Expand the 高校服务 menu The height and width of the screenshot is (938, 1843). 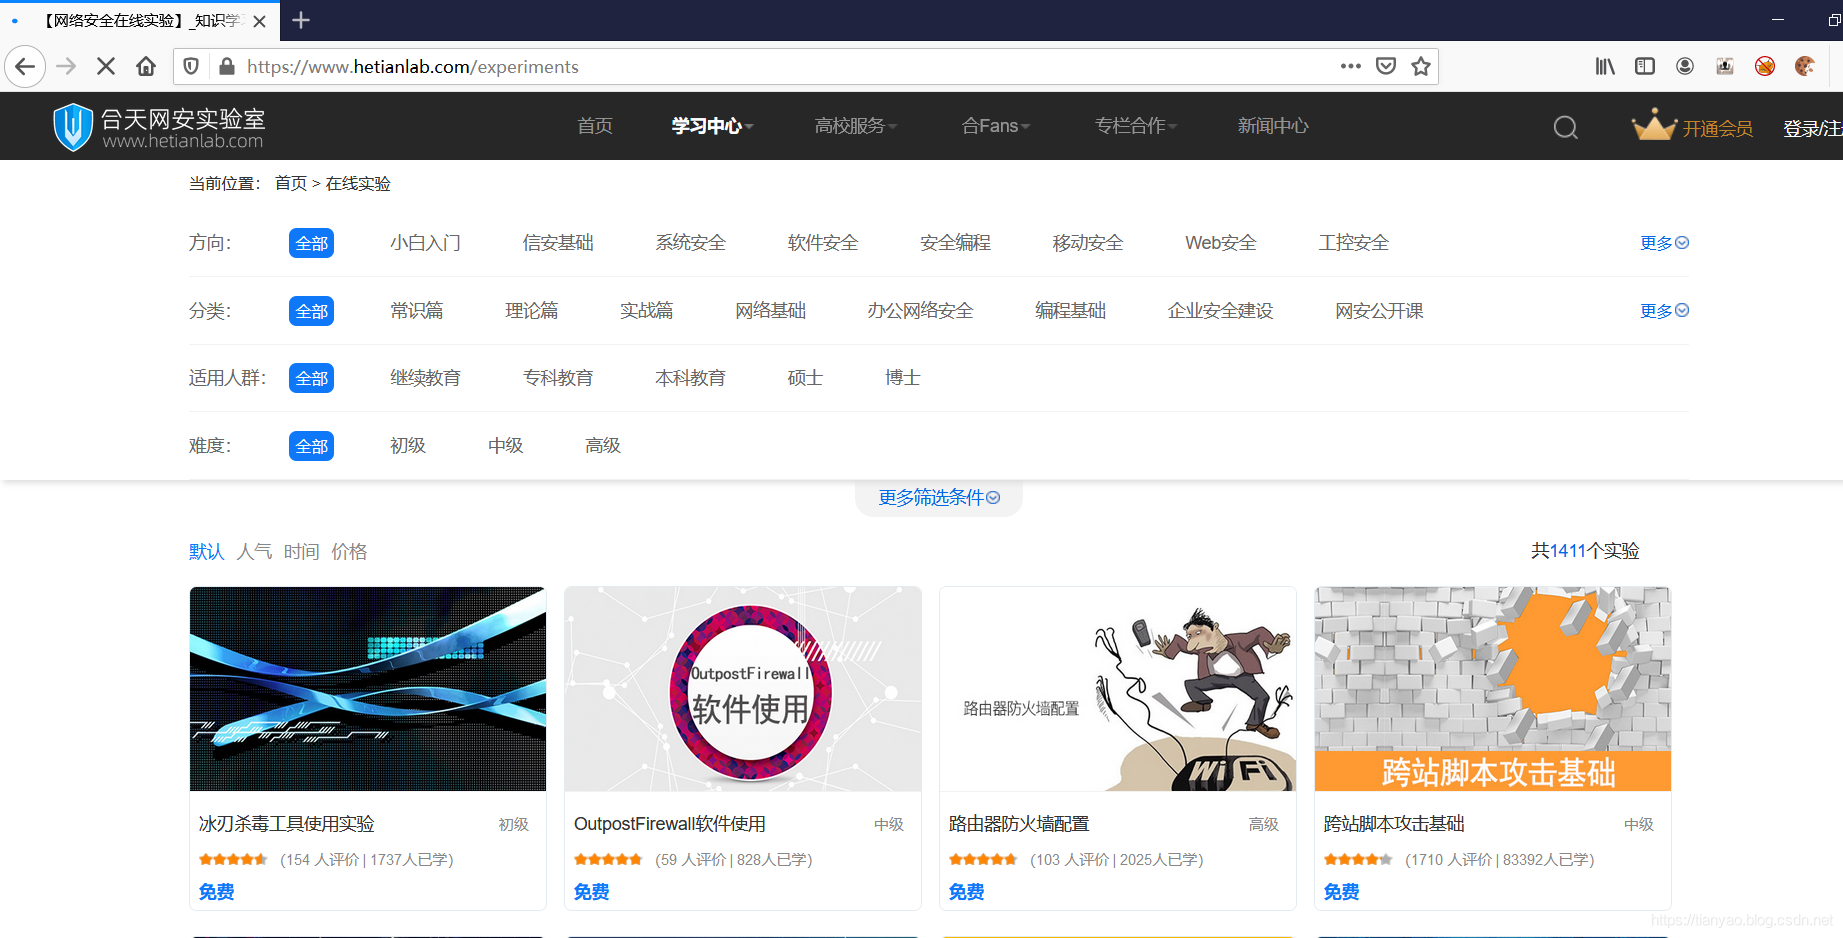(855, 126)
